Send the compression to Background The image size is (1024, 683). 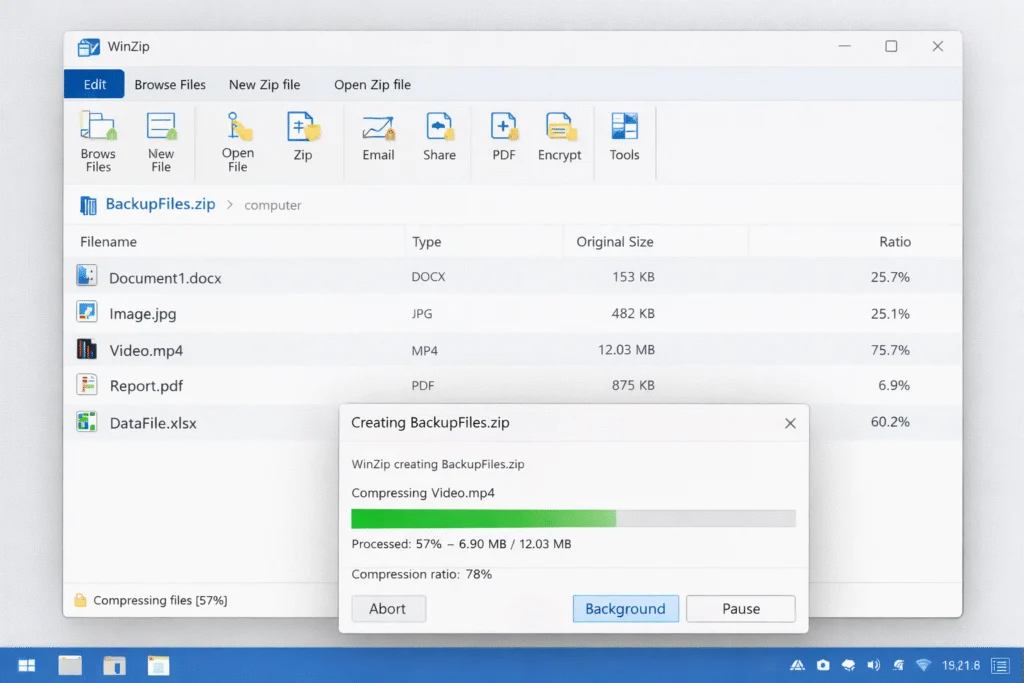click(x=625, y=608)
